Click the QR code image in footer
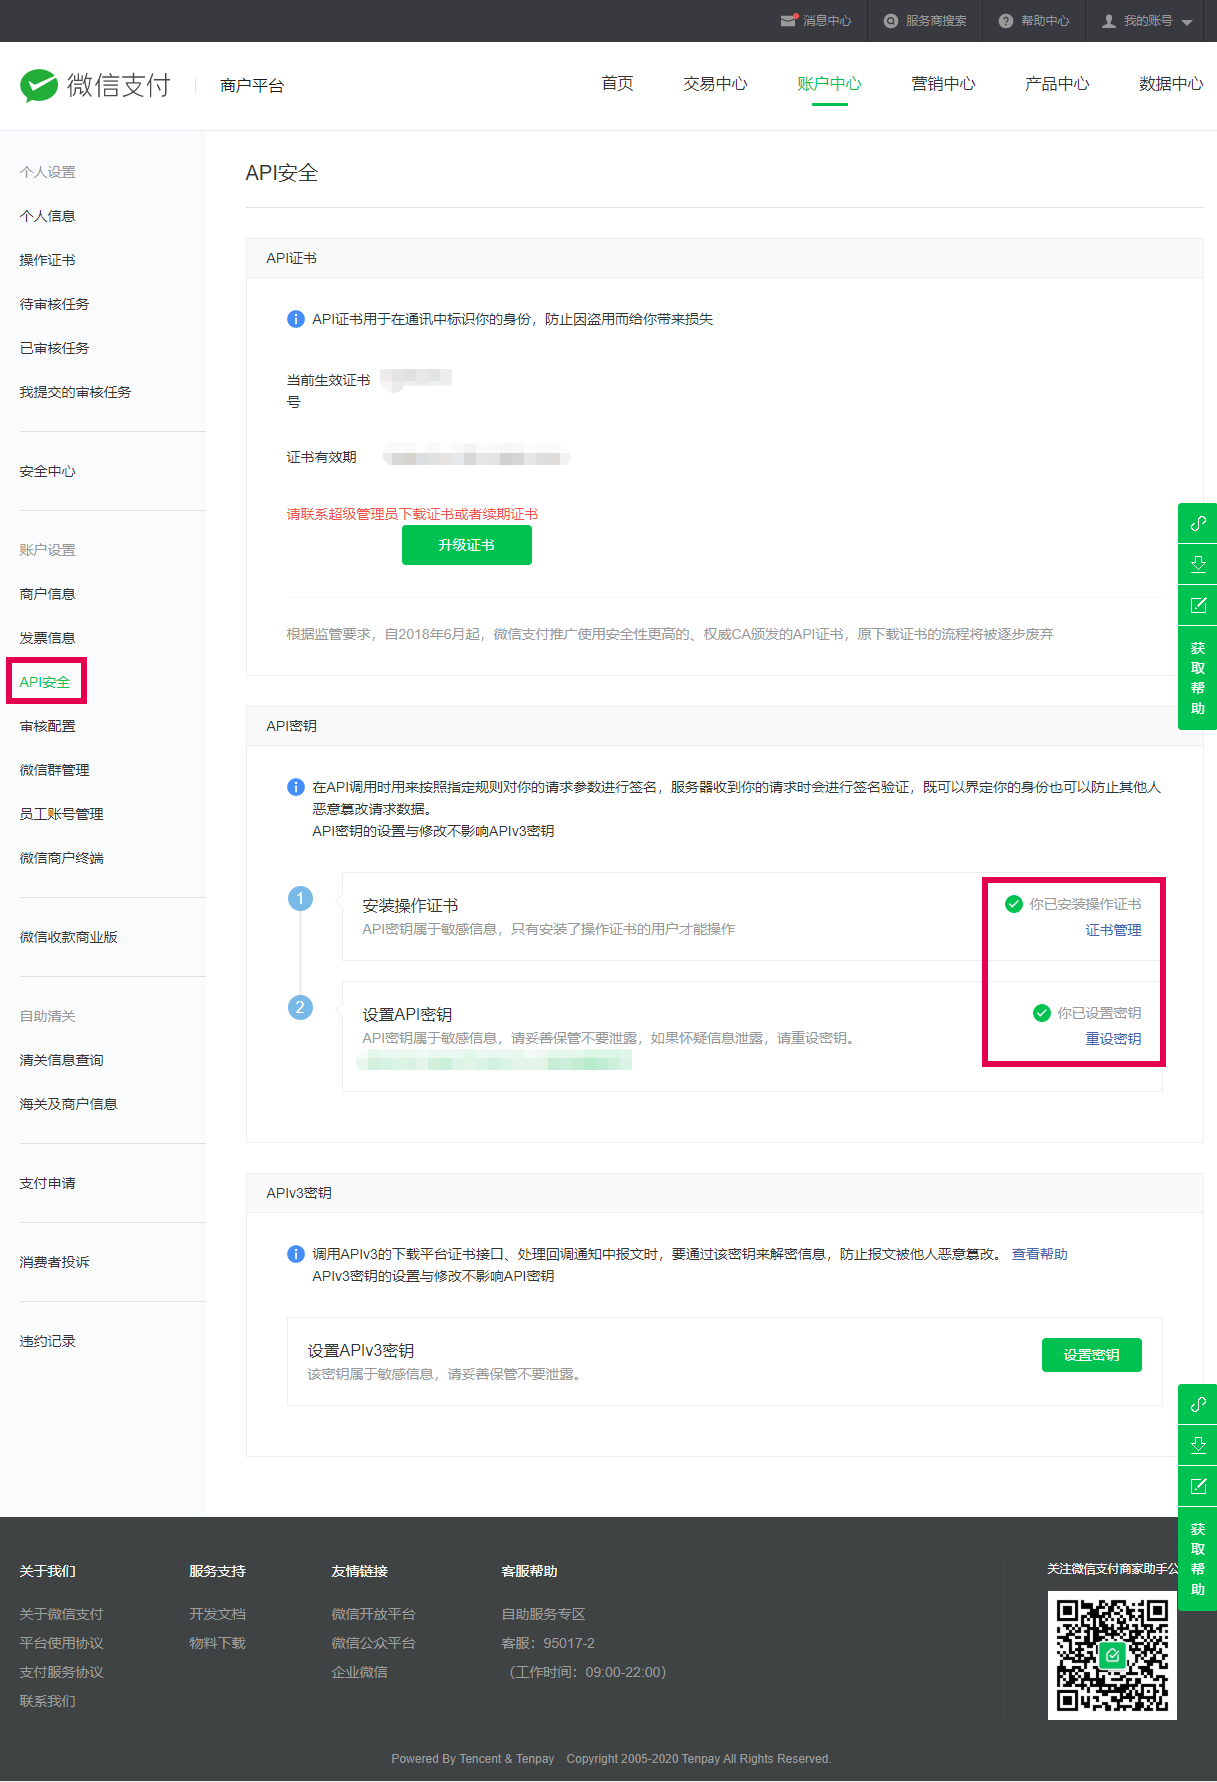 click(1112, 1655)
